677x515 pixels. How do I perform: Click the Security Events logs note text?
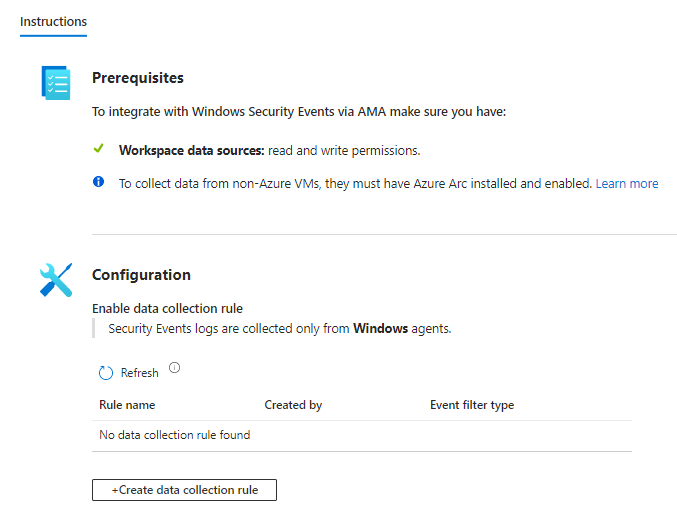click(x=279, y=328)
